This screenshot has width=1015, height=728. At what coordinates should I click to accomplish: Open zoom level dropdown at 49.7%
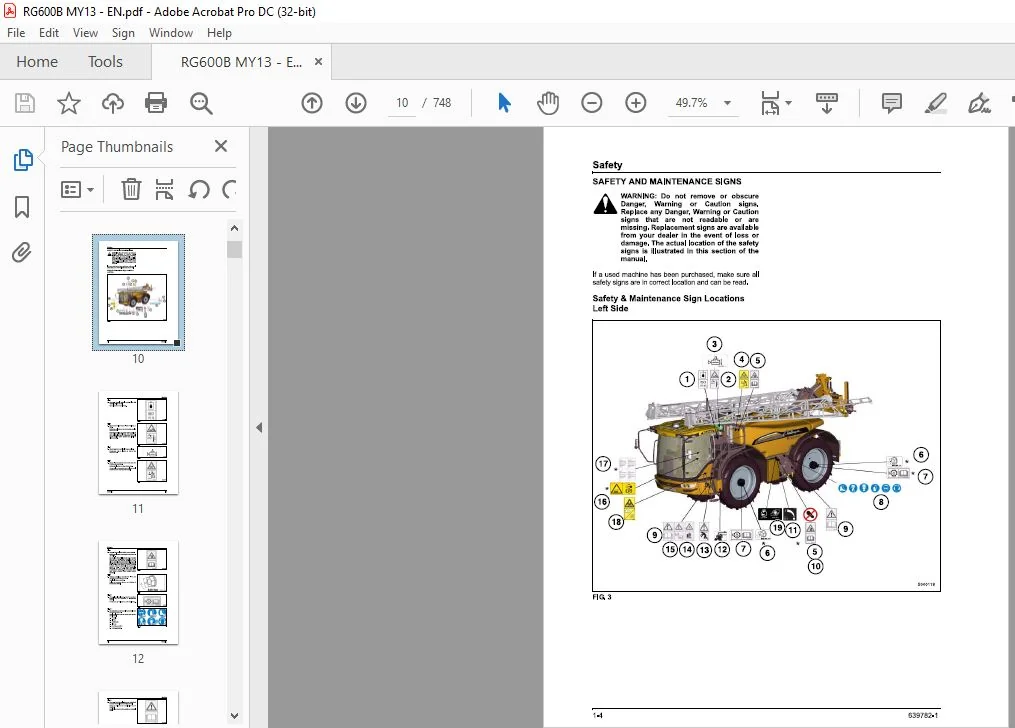[728, 103]
